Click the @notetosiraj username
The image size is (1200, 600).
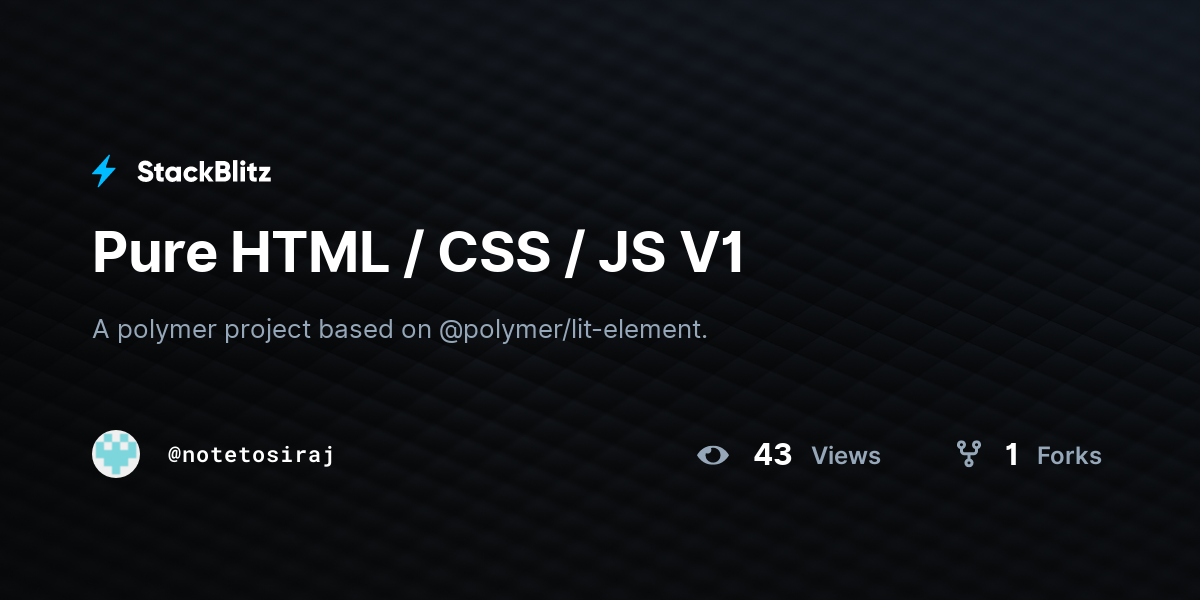click(250, 455)
